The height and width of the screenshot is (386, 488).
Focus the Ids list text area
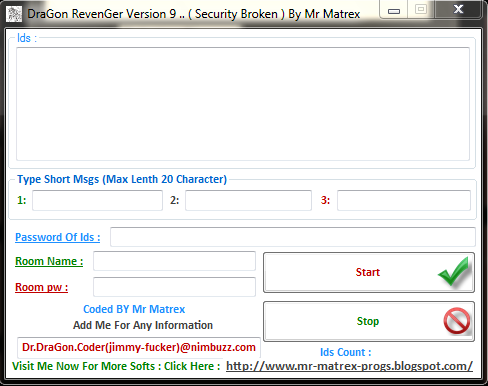243,104
